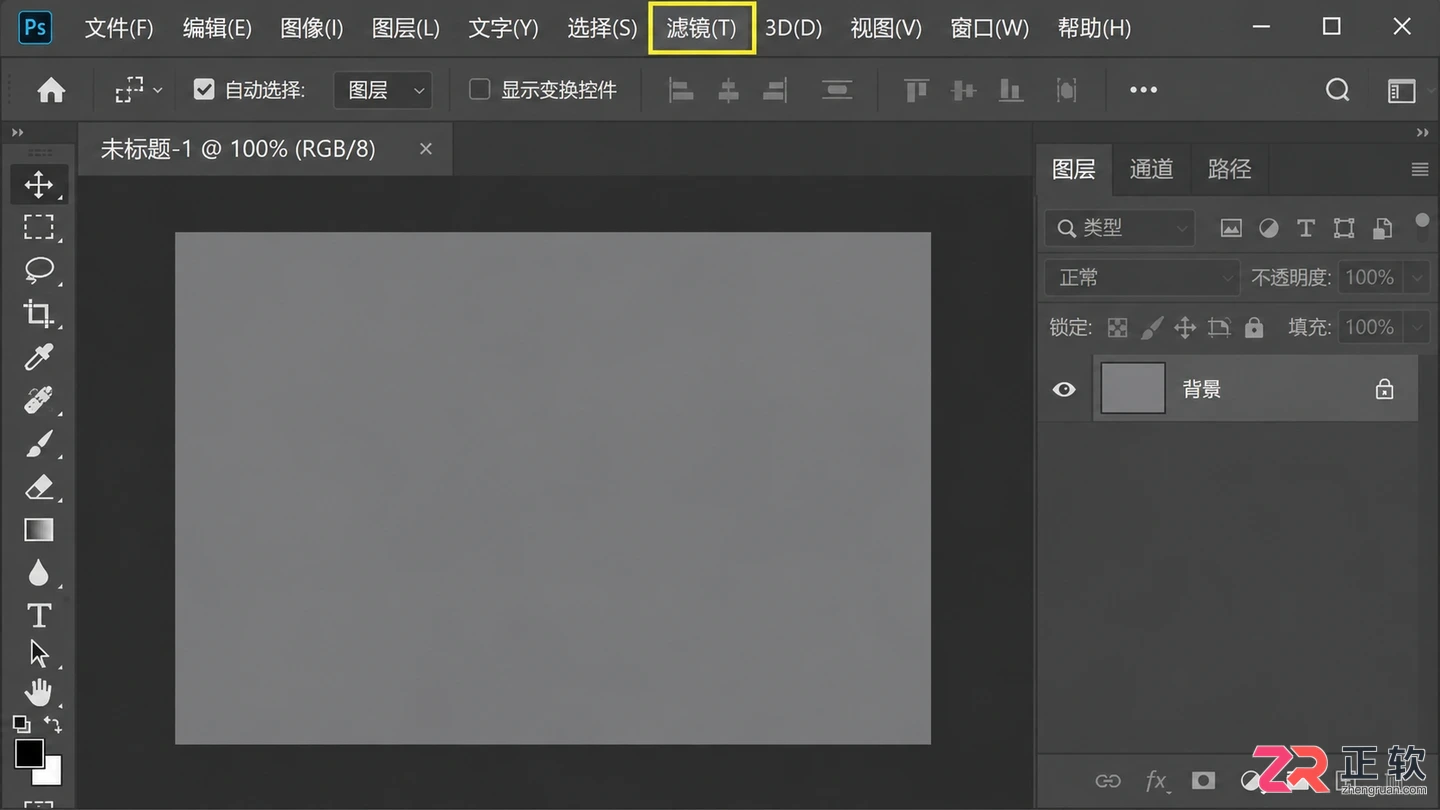
Task: Open the 类型 filter dropdown
Action: [x=1120, y=229]
